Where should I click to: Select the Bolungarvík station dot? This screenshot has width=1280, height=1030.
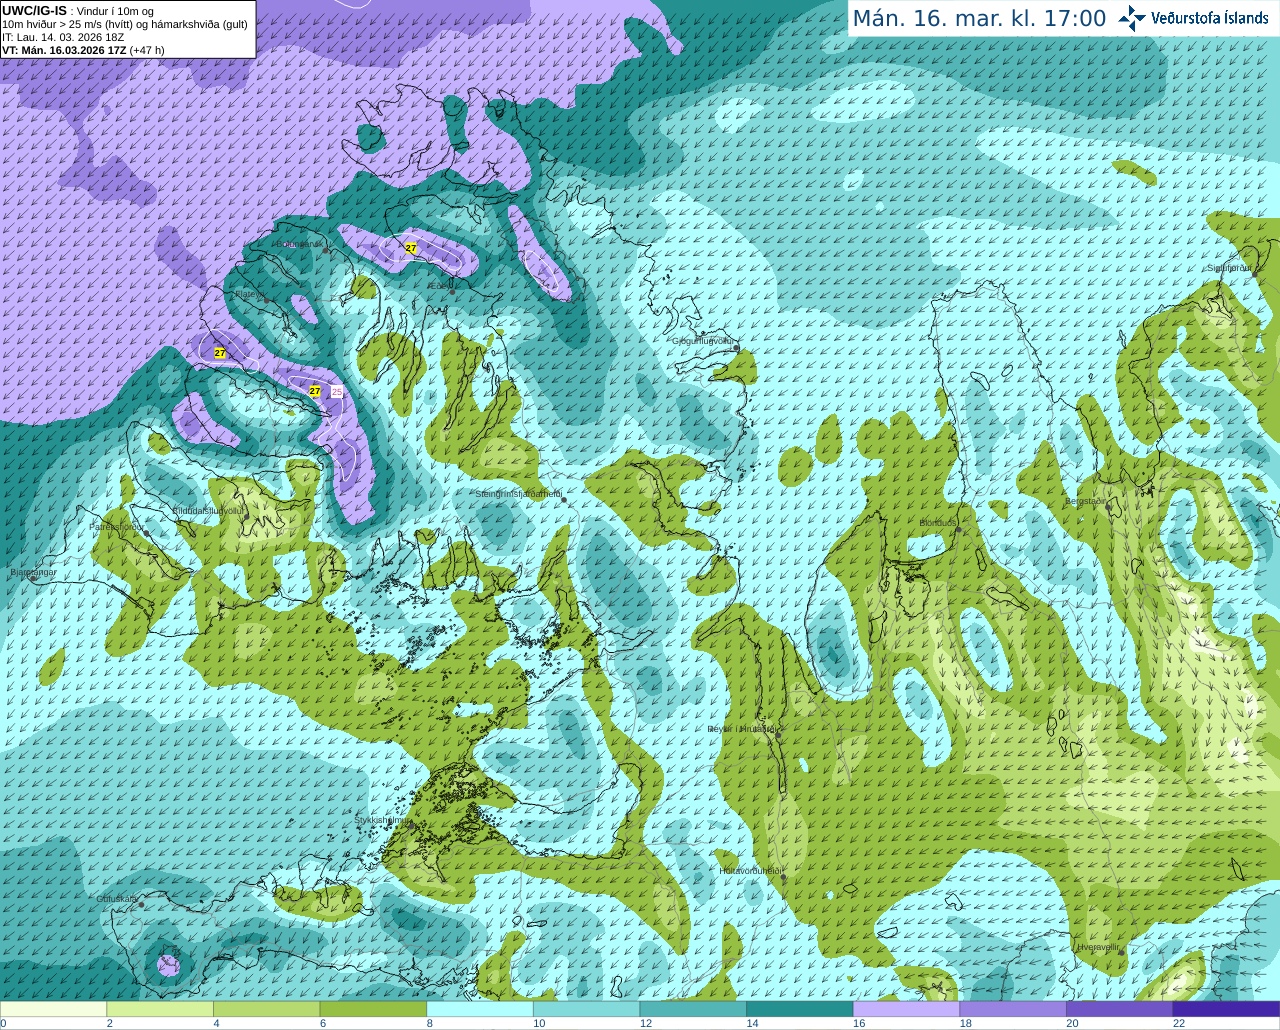tap(327, 250)
